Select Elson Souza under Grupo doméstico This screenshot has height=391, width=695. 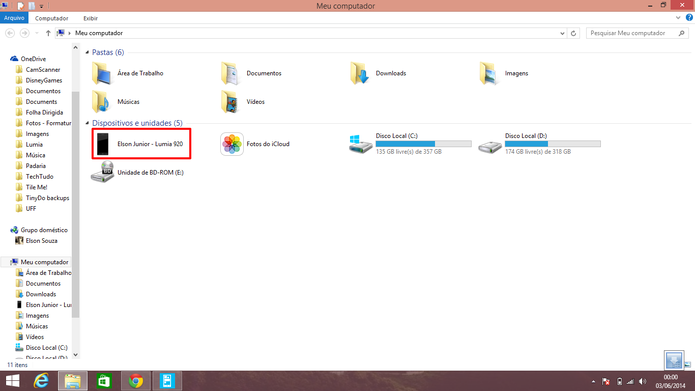36,241
